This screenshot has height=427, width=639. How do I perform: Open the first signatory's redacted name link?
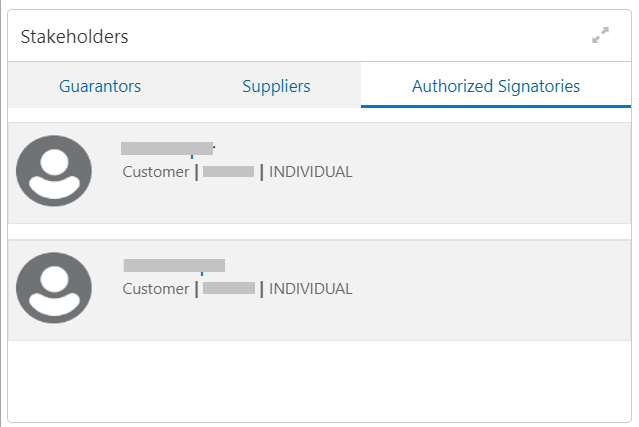pos(167,148)
